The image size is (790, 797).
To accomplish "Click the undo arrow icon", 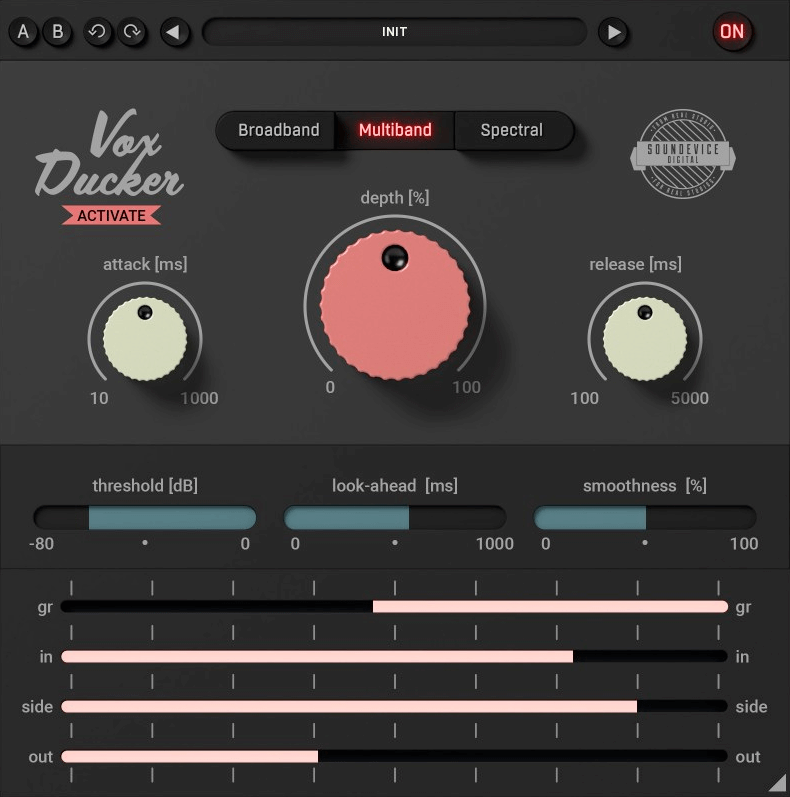I will [x=97, y=32].
